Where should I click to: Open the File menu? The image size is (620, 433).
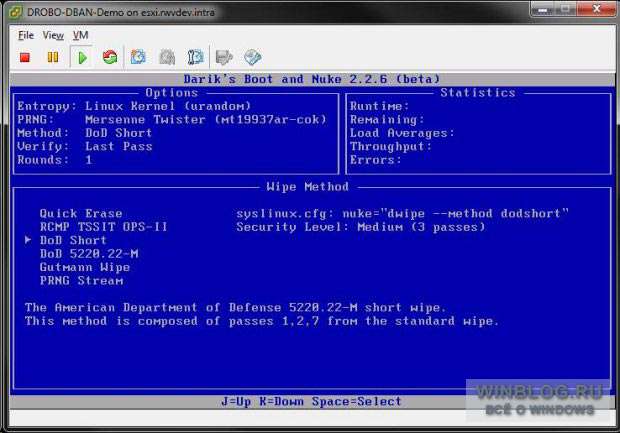tap(26, 36)
